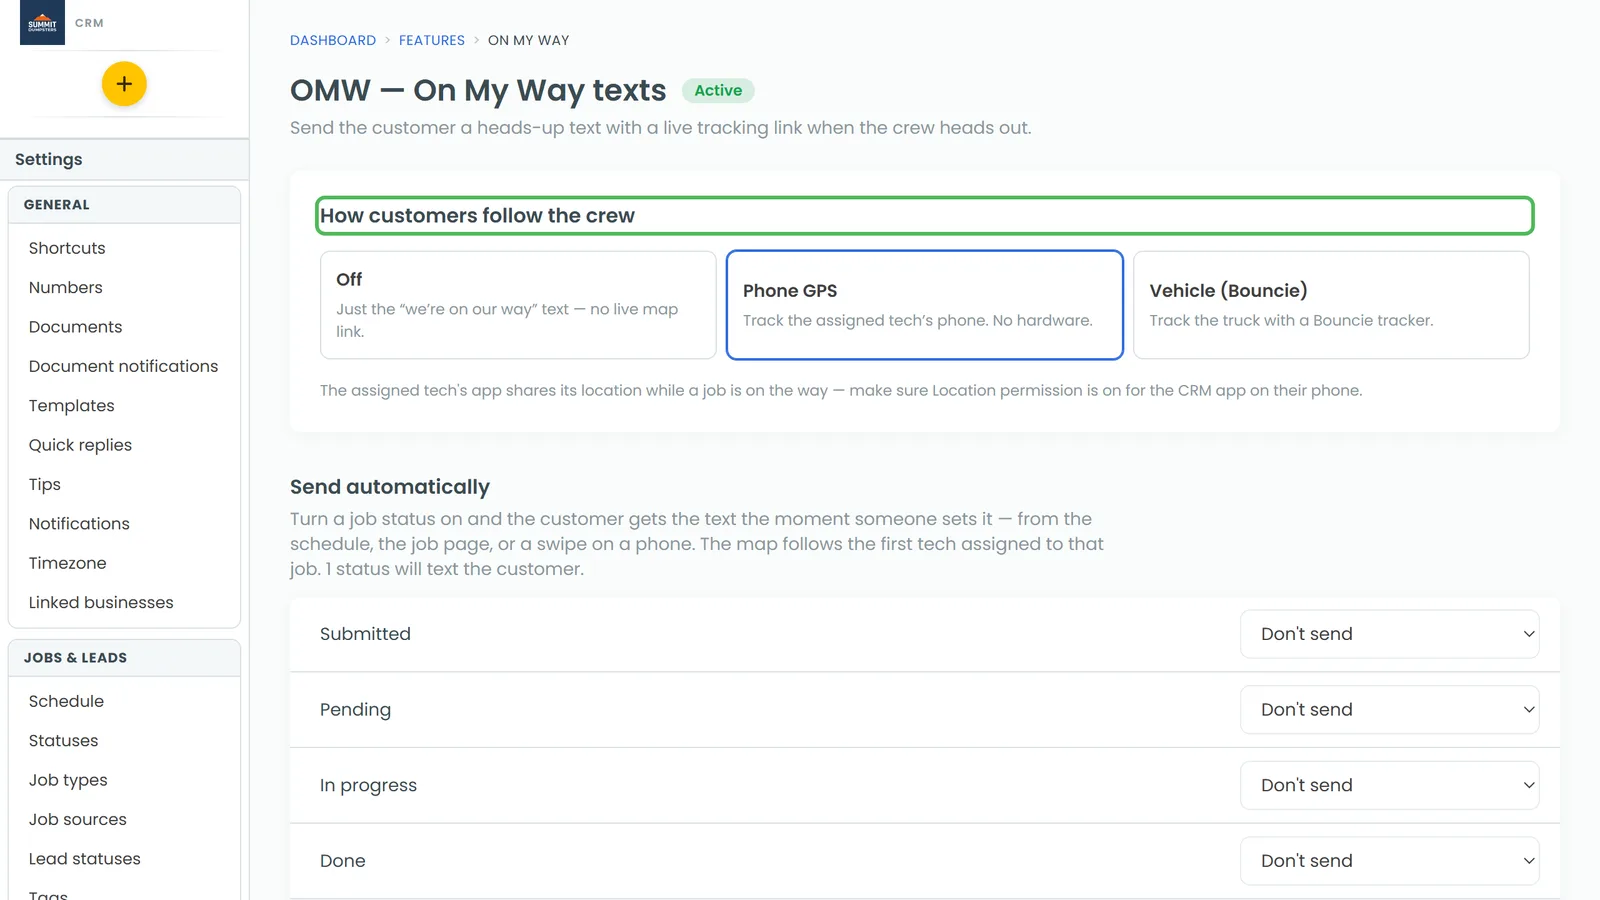Click the 'Send automatically' heading

[x=390, y=487]
